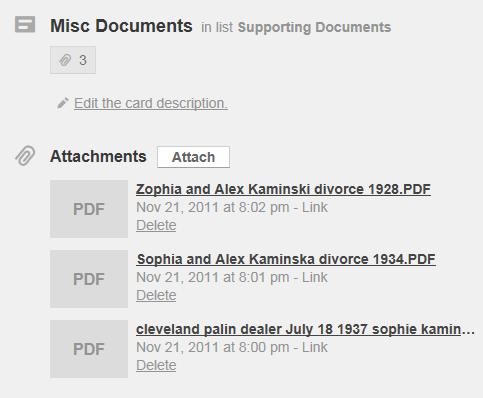Open the PDF thumbnail for the Cleveland Plain Dealer file
Screen dimensions: 483x398
(89, 349)
